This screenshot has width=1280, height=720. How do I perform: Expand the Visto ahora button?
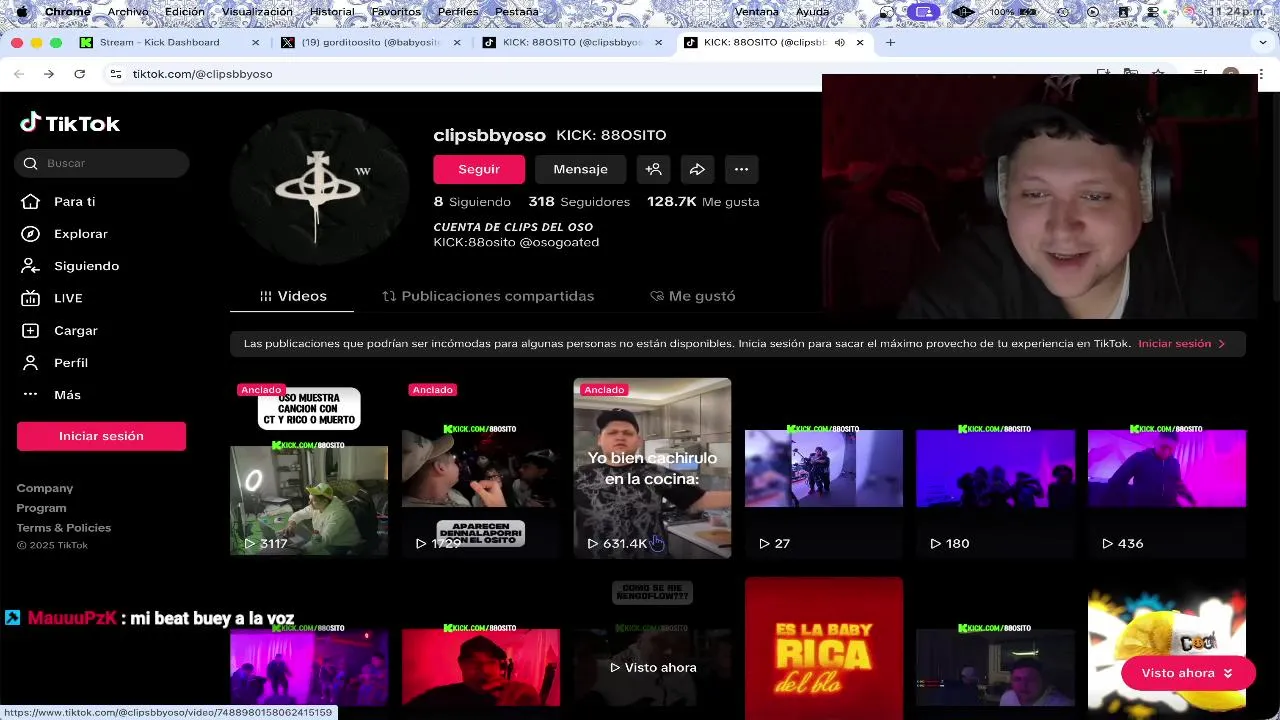1188,673
